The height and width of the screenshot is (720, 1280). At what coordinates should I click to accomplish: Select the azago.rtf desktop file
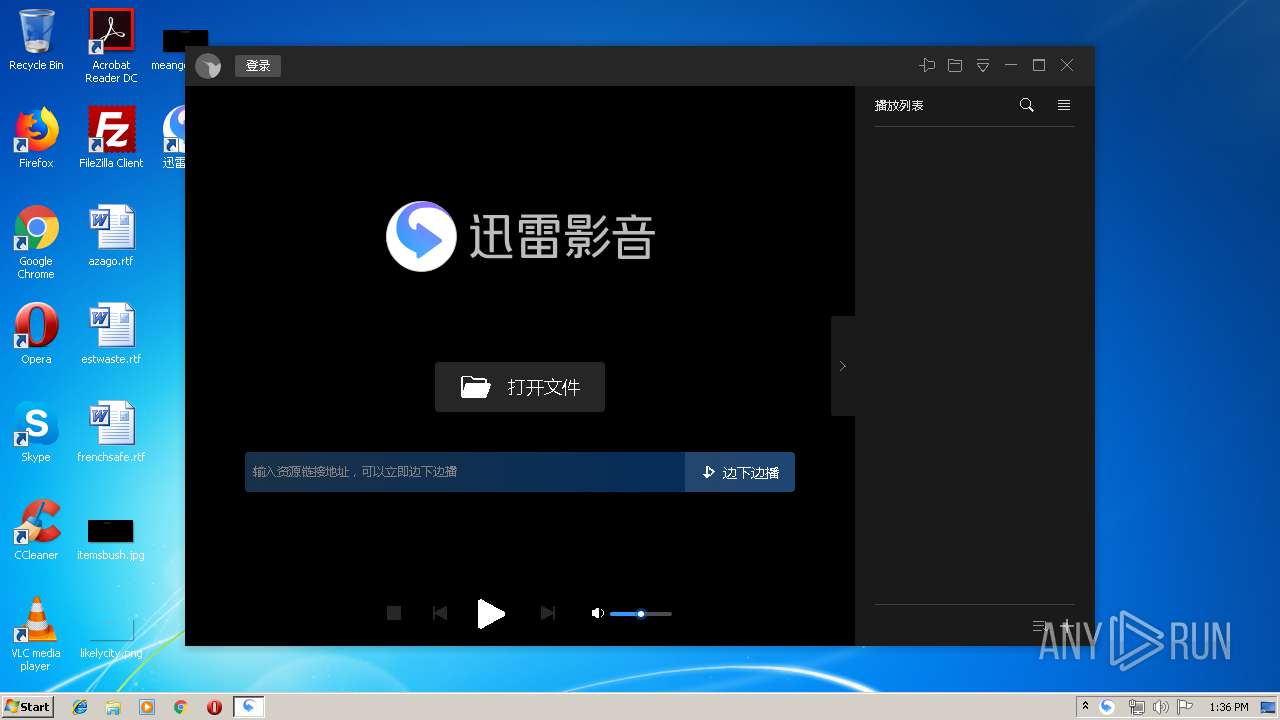point(111,237)
